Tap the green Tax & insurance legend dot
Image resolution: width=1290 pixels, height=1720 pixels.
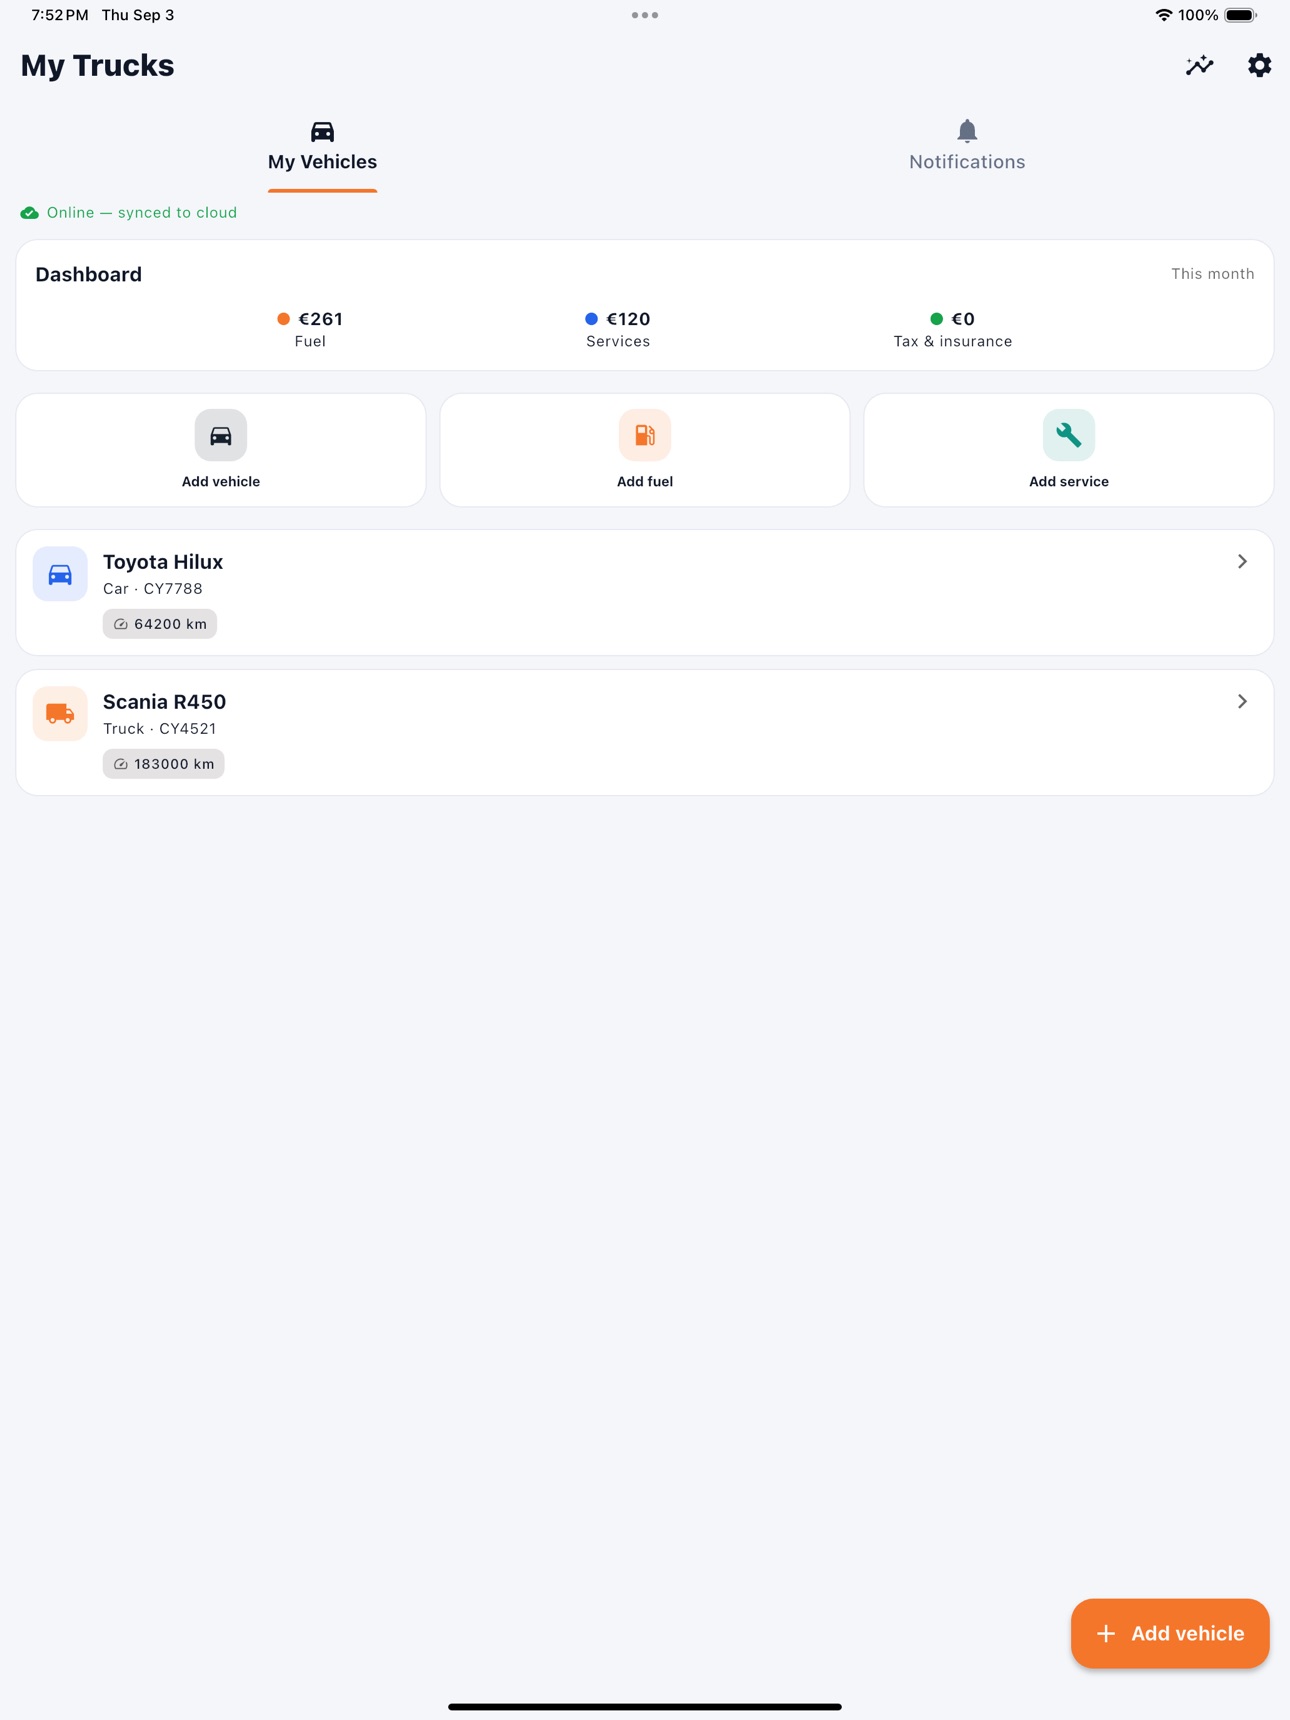click(x=937, y=319)
